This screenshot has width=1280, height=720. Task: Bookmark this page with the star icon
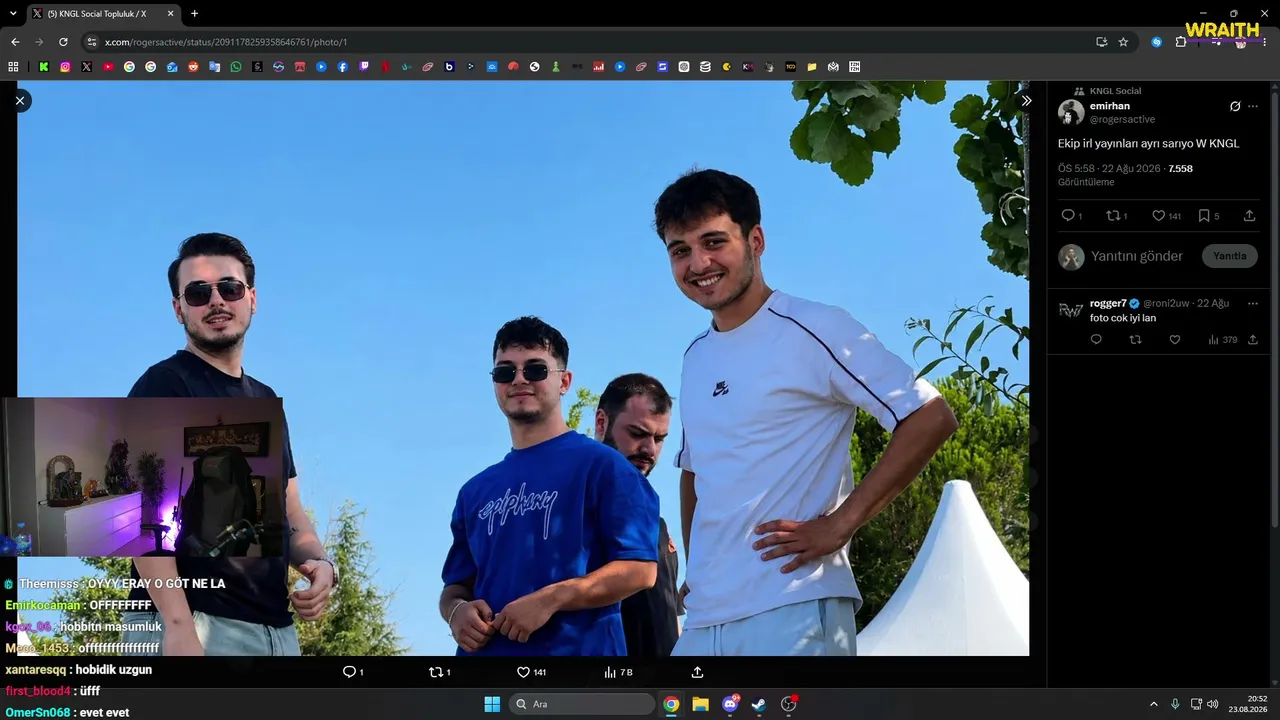pos(1123,42)
